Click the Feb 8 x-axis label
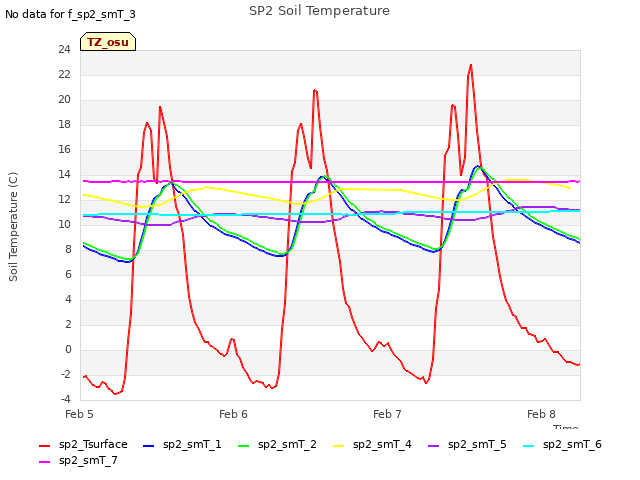Viewport: 640px width, 480px height. [x=541, y=414]
